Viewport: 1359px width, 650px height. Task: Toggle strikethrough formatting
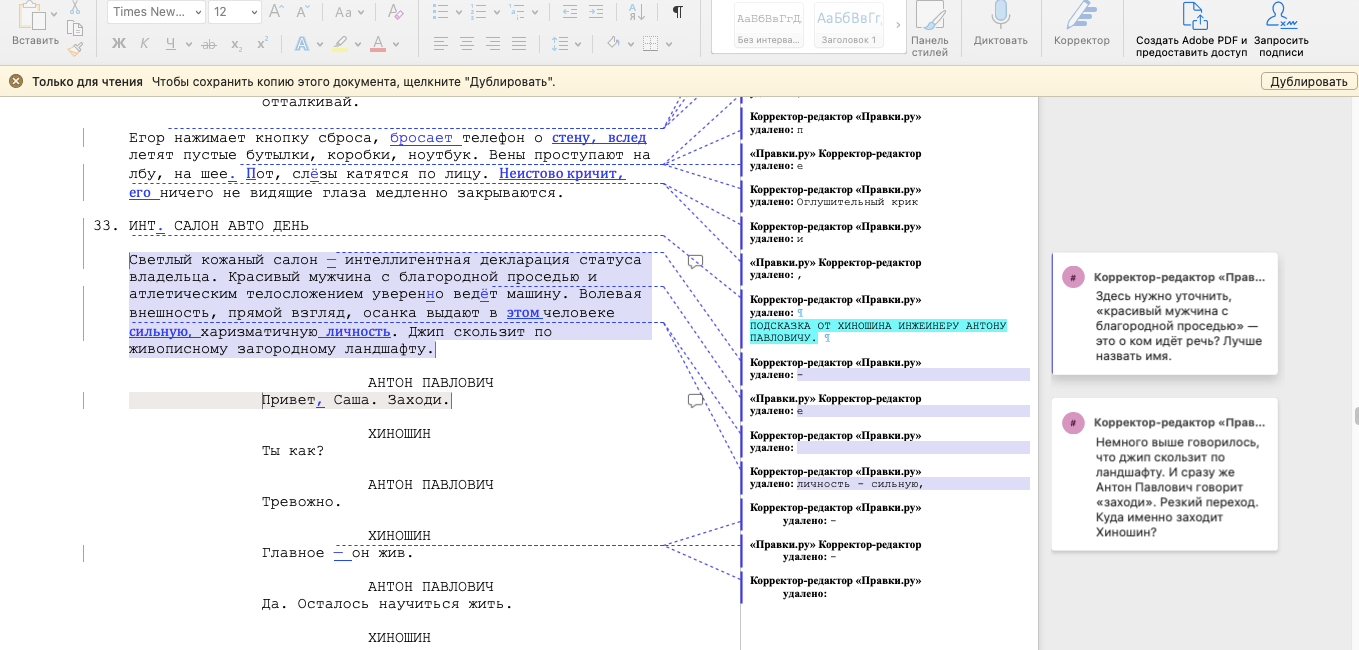pos(209,43)
